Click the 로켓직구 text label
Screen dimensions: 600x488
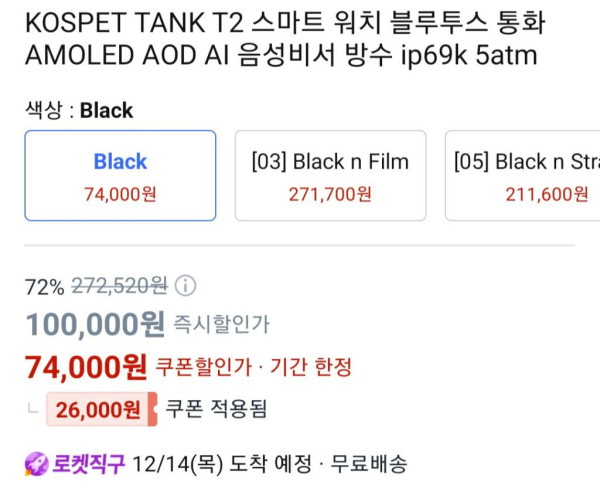pyautogui.click(x=88, y=463)
